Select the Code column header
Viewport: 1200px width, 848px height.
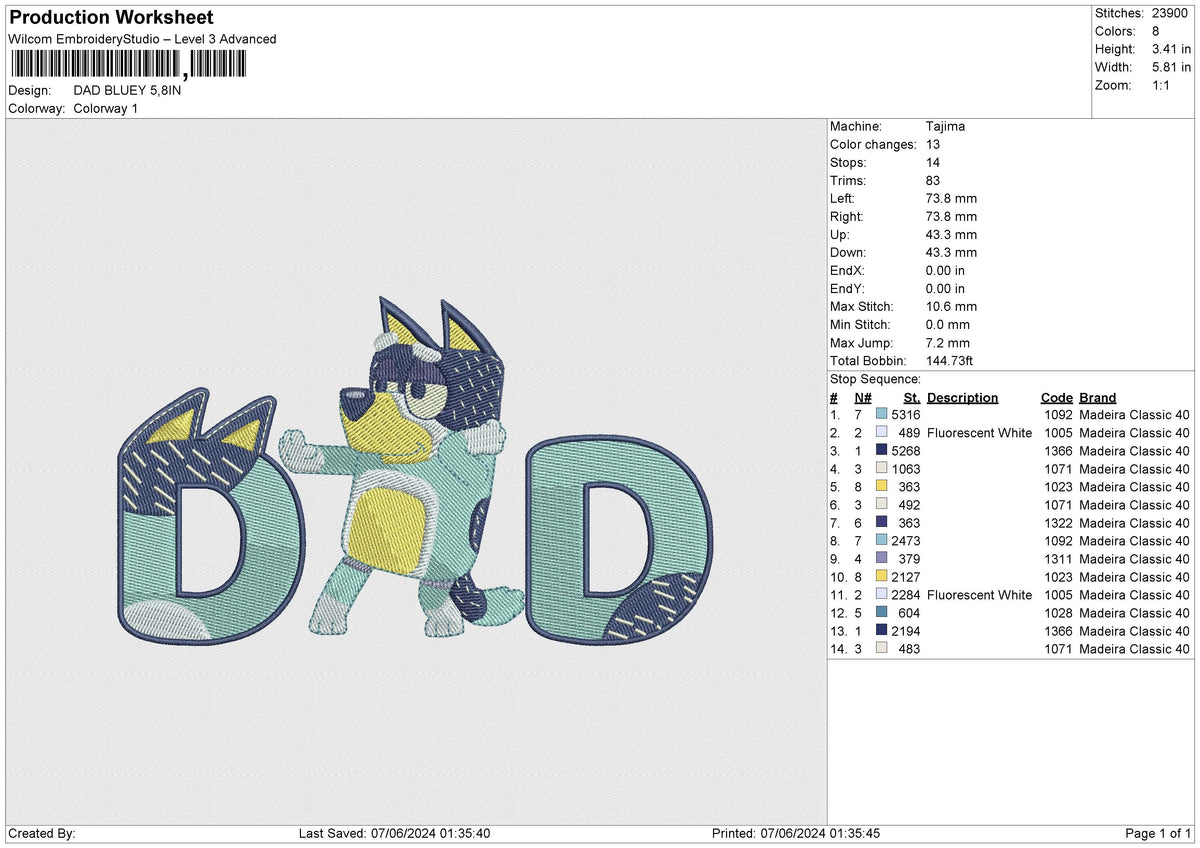[1056, 398]
